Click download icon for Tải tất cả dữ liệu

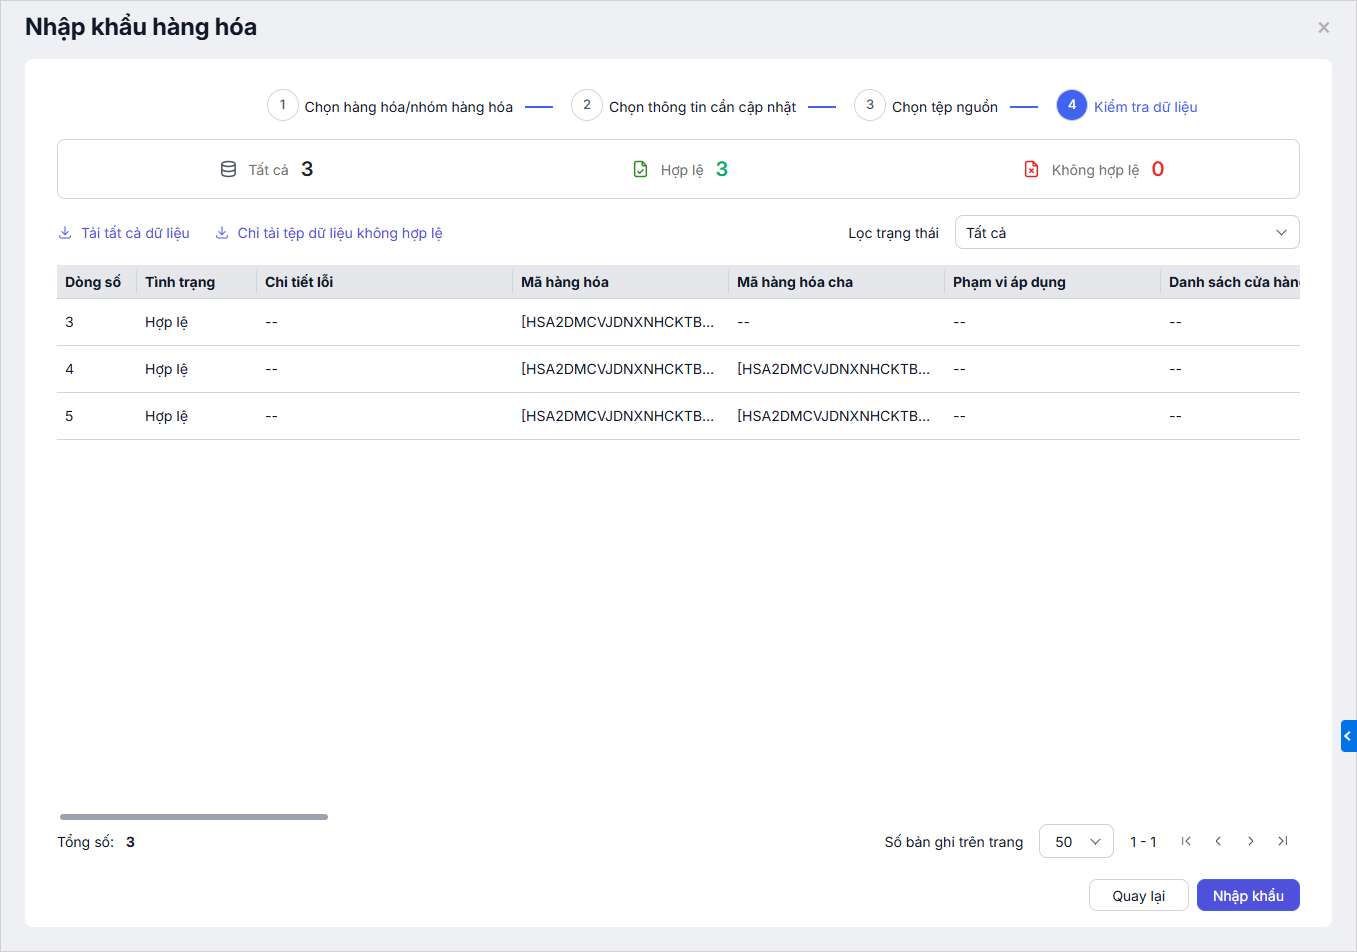pos(65,233)
